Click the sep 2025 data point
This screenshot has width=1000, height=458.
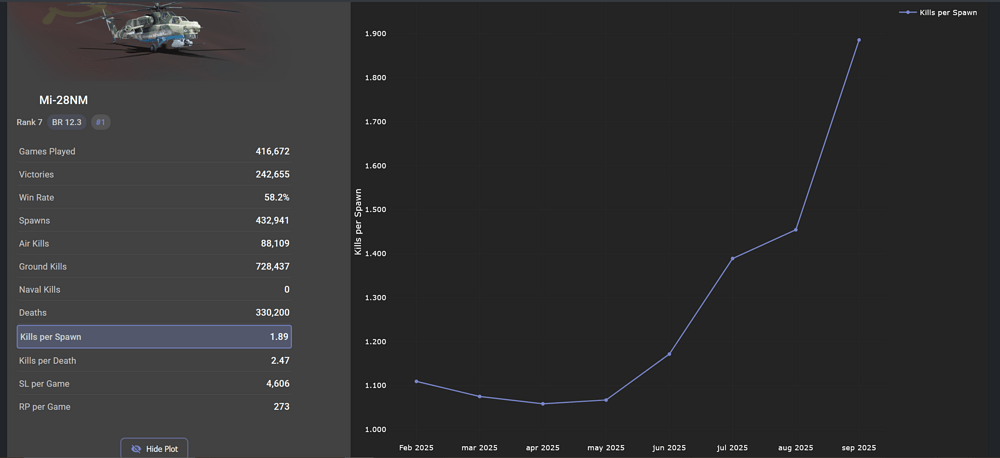click(x=859, y=40)
